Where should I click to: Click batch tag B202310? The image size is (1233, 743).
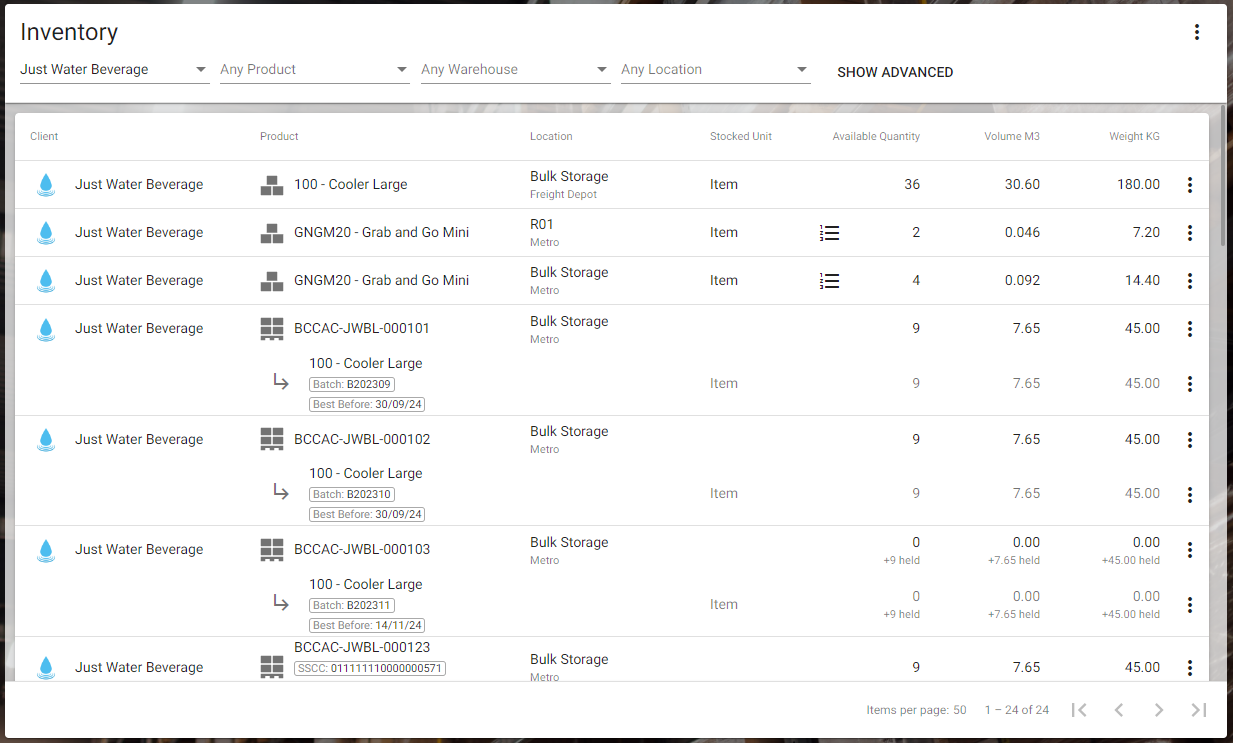click(352, 494)
